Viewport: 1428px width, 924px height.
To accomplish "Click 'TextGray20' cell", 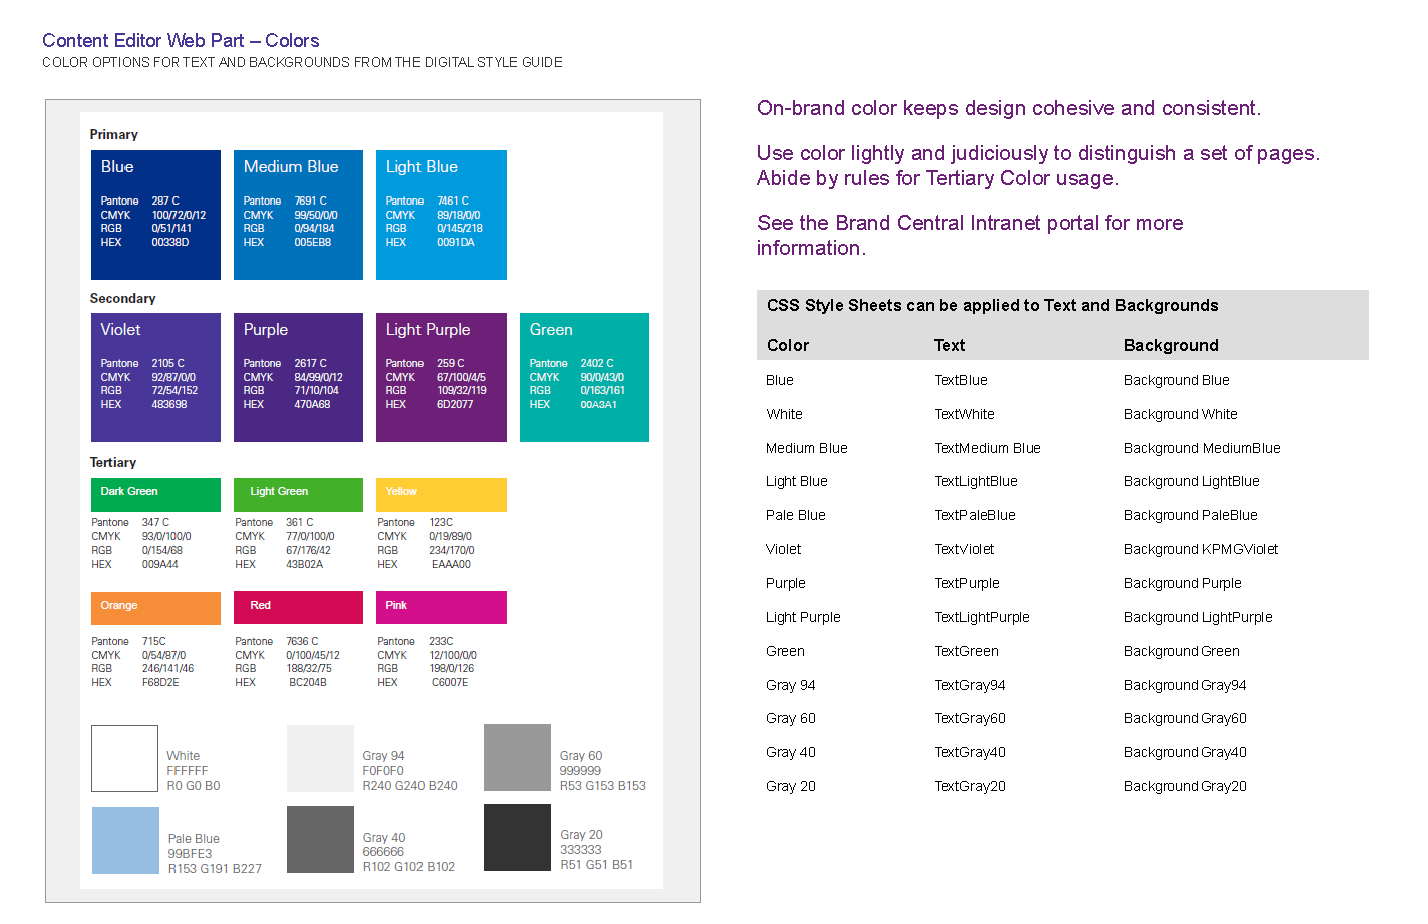I will tap(970, 787).
